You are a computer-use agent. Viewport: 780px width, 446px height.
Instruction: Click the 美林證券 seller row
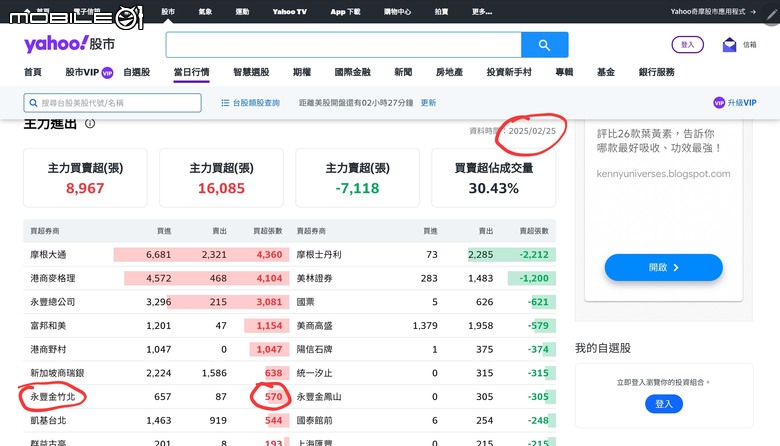tap(423, 278)
